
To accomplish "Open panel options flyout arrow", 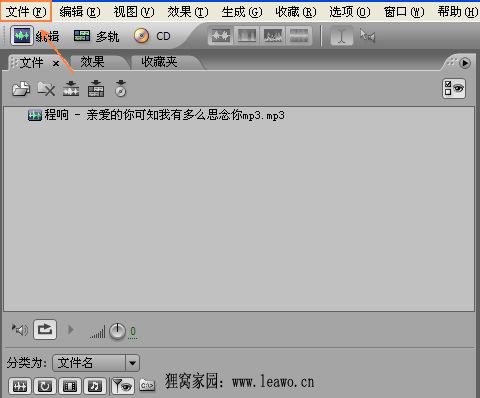I will click(x=465, y=63).
